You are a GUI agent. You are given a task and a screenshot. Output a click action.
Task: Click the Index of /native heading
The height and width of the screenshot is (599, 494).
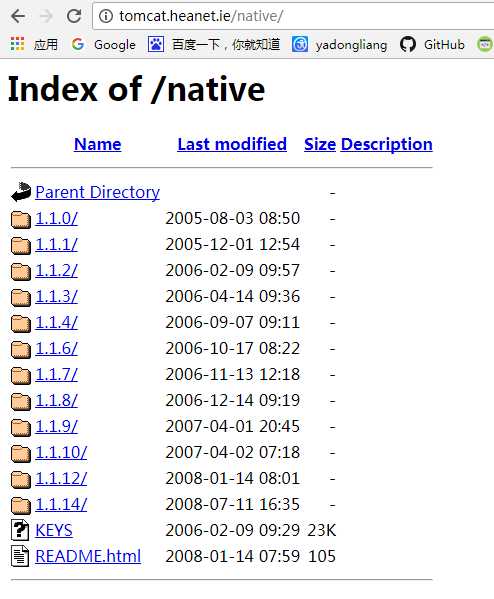[x=136, y=89]
